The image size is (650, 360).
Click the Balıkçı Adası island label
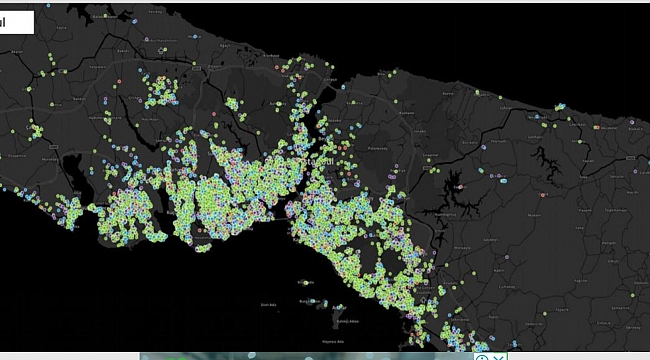point(348,321)
